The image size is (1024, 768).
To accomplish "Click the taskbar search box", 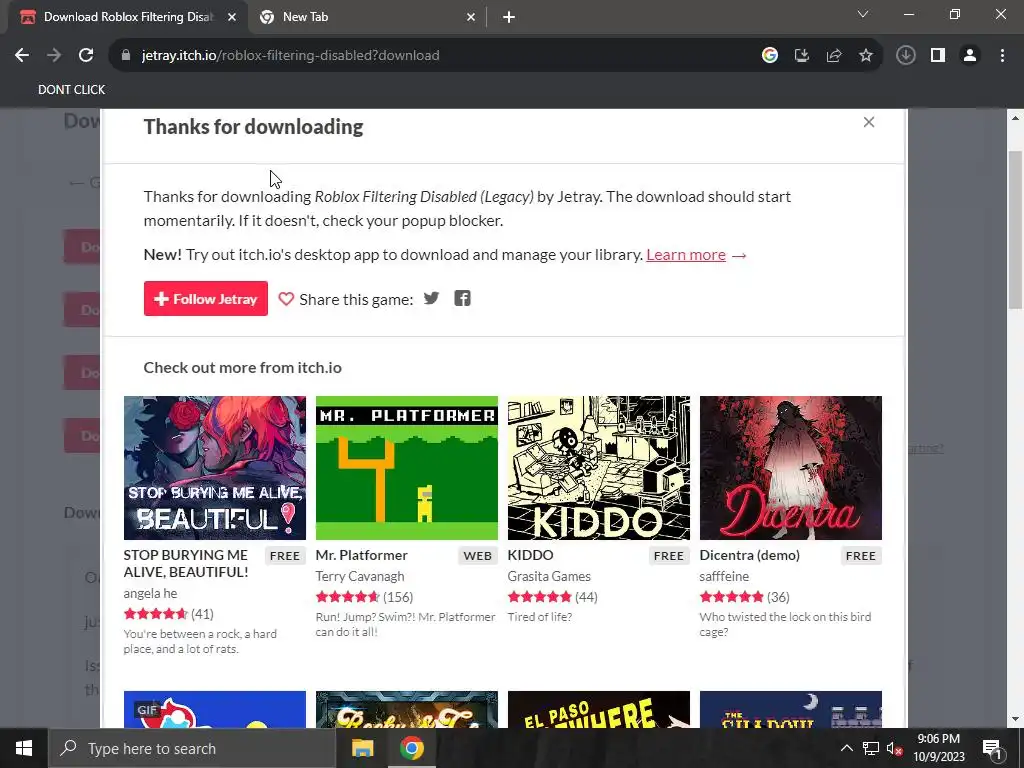I will (192, 748).
